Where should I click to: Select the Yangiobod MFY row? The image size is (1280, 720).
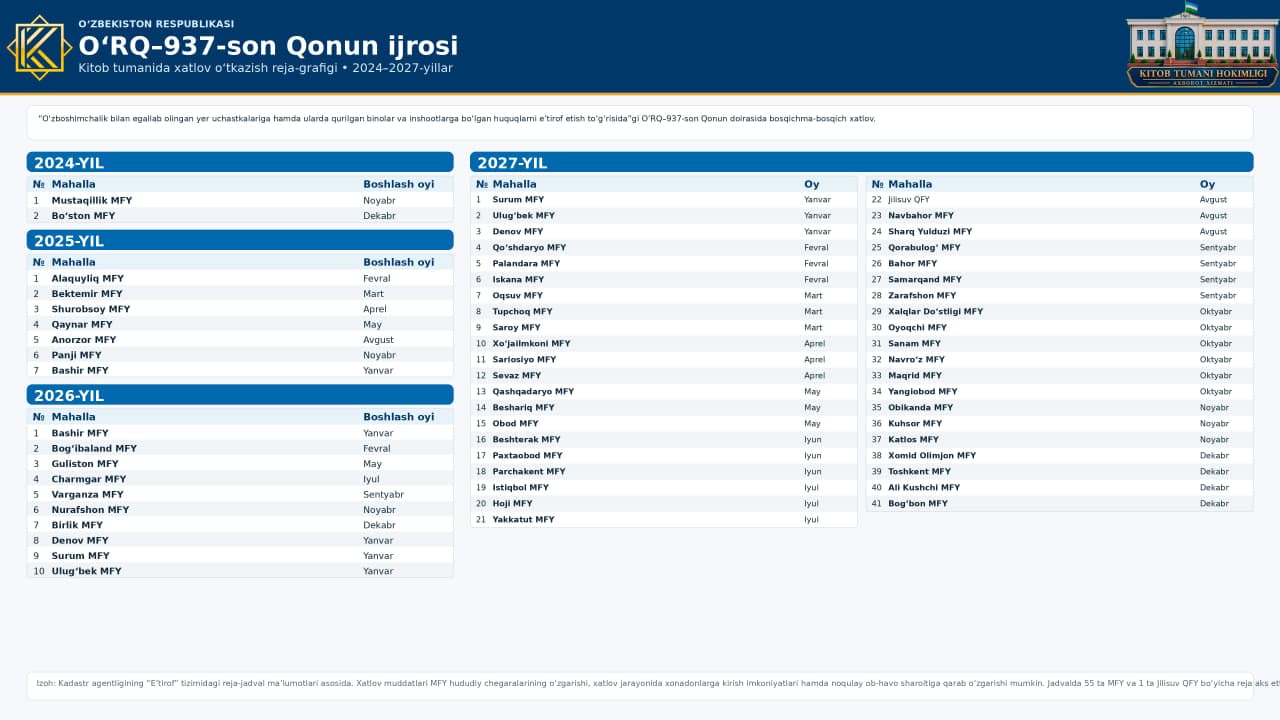tap(1059, 392)
